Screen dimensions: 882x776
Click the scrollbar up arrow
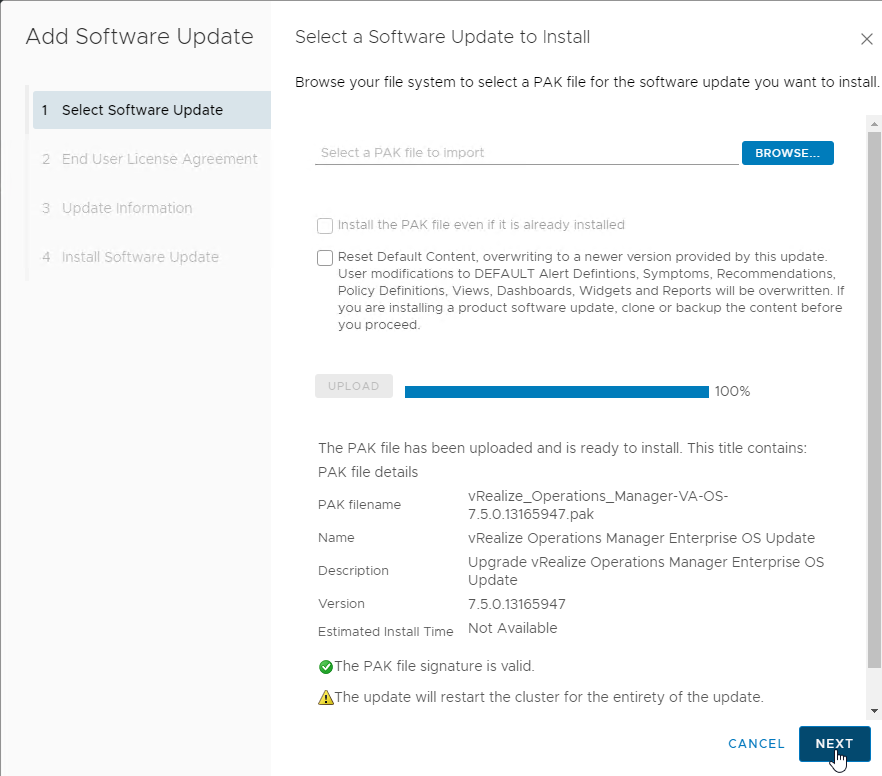click(x=874, y=124)
